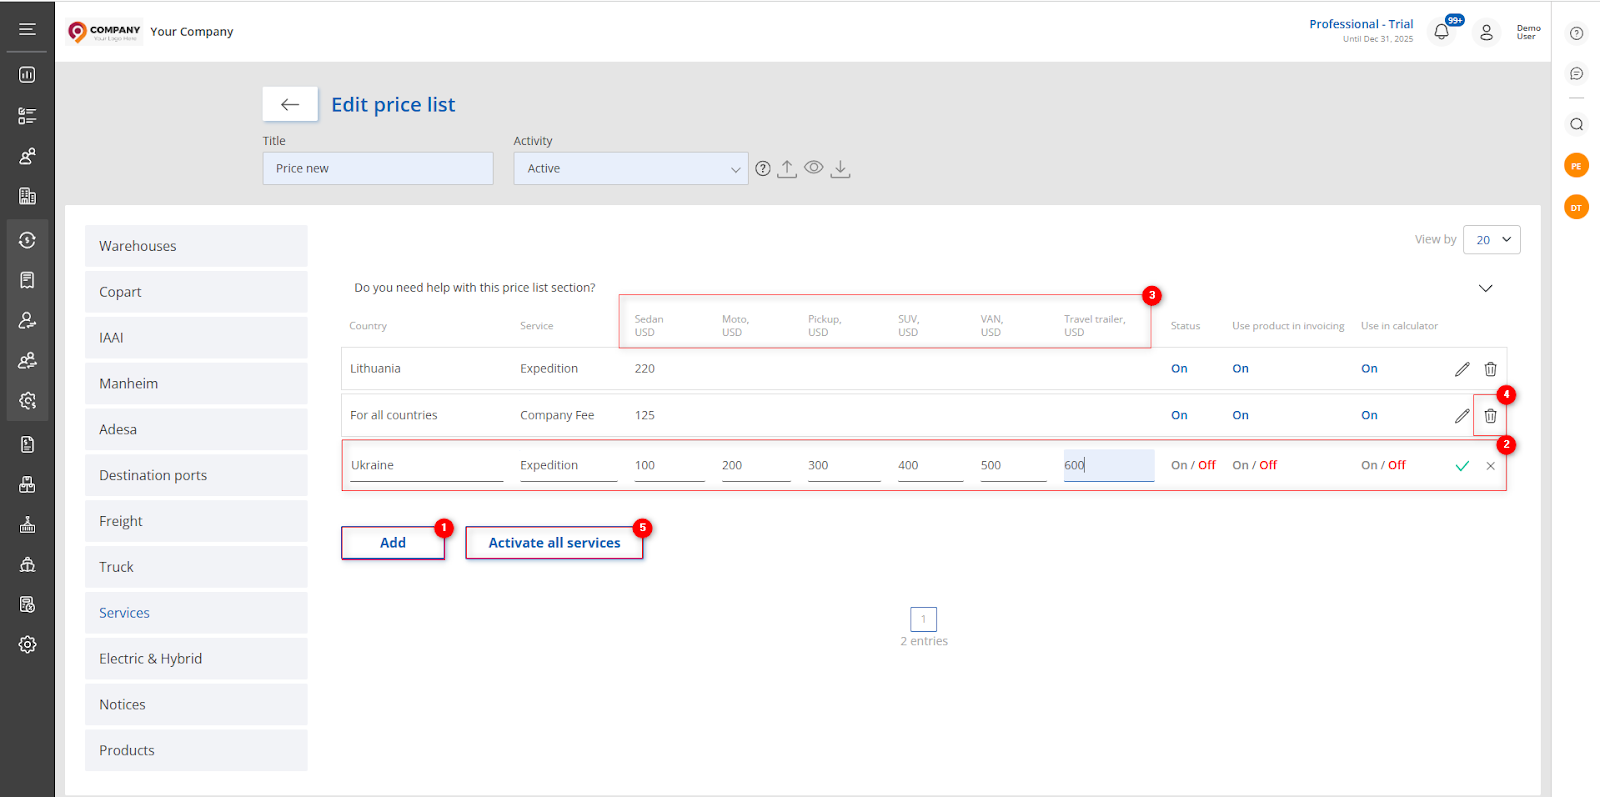The image size is (1600, 797).
Task: Select the IAAI section tab
Action: pyautogui.click(x=196, y=338)
